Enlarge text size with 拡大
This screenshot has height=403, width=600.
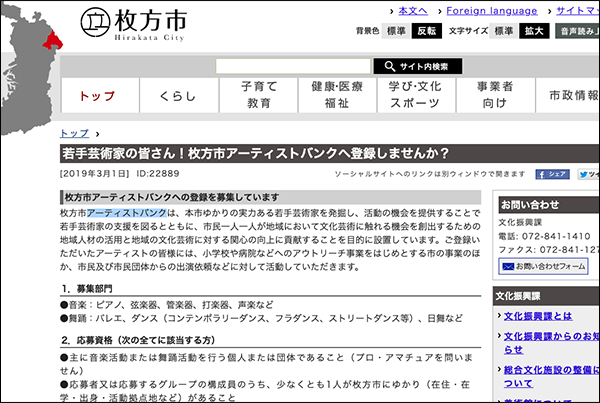point(535,31)
